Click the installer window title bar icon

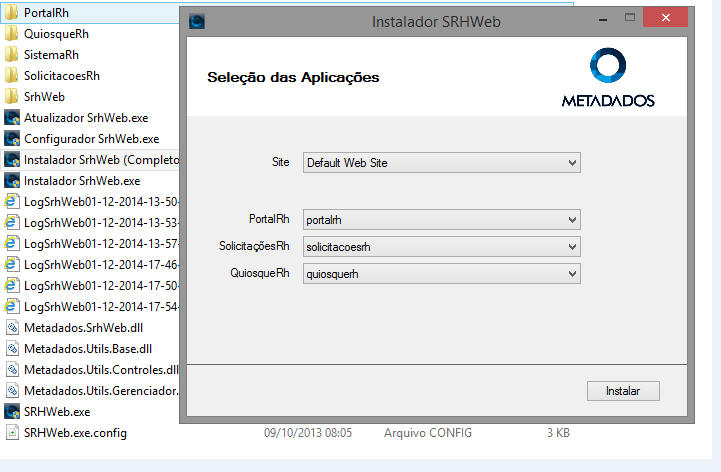(x=197, y=20)
